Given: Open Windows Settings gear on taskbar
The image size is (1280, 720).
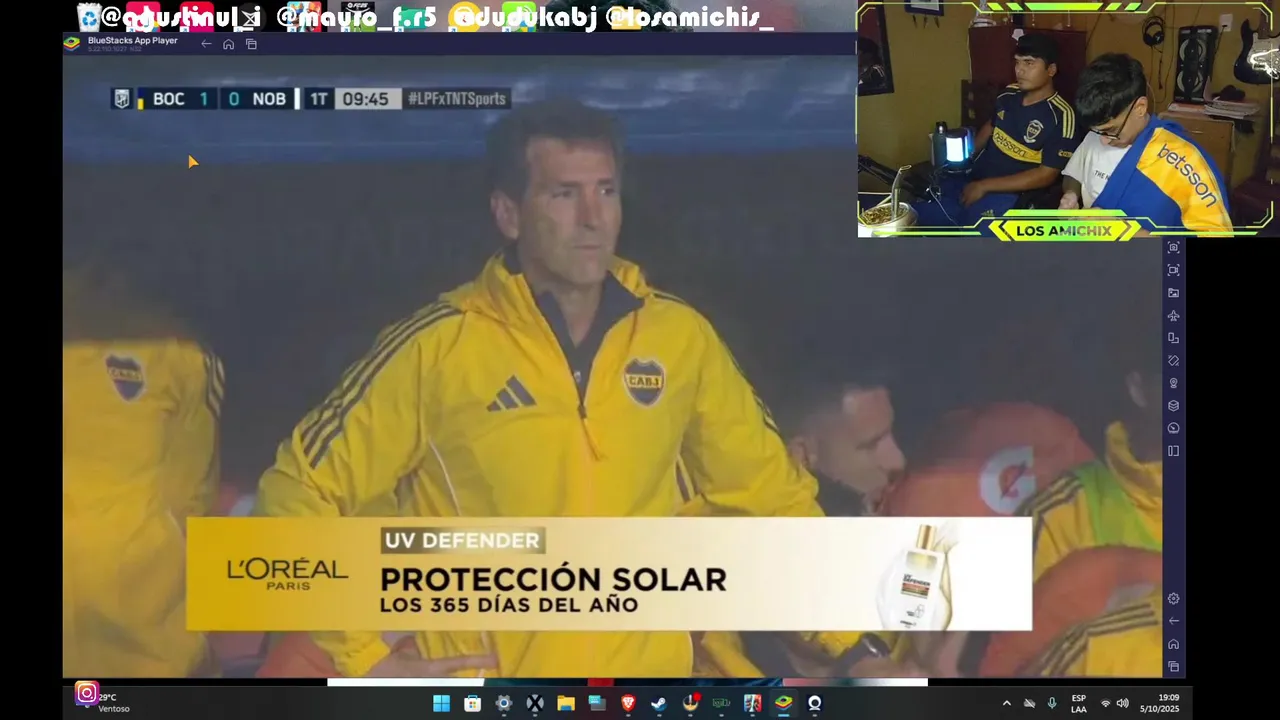Looking at the screenshot, I should pos(504,703).
